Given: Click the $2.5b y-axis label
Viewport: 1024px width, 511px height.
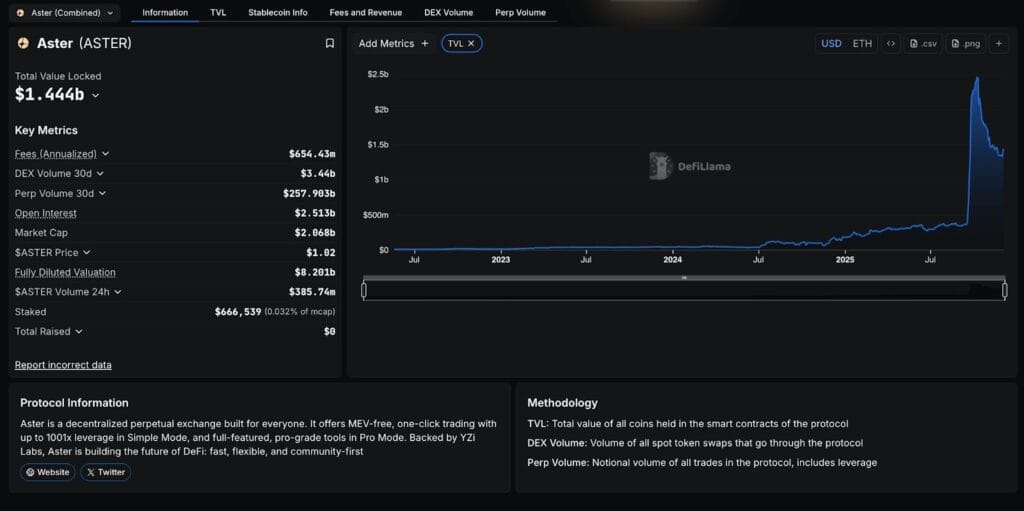Looking at the screenshot, I should [378, 74].
